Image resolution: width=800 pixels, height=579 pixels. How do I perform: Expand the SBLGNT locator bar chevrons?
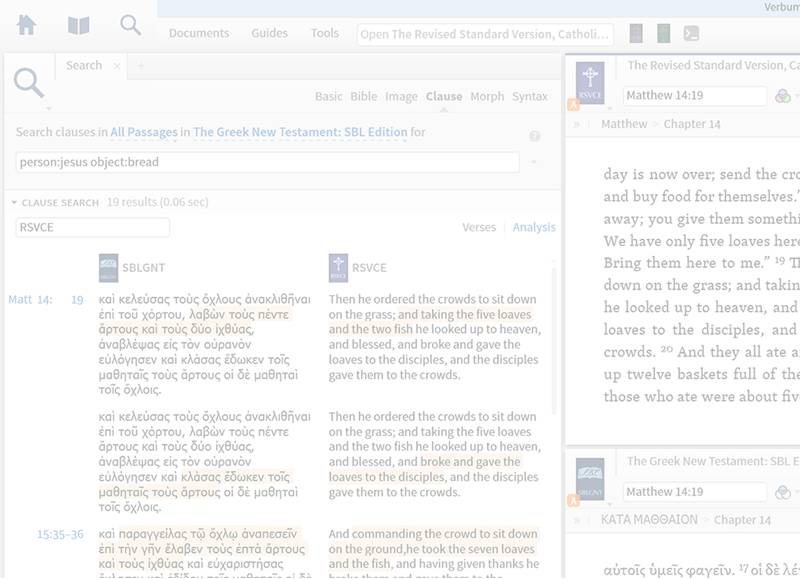pos(577,520)
